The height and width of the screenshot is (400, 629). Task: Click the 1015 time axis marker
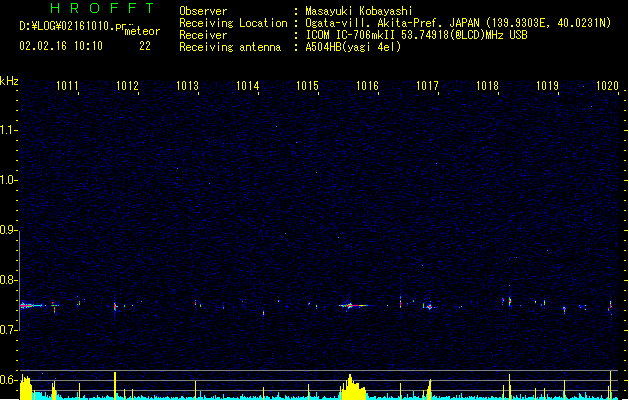click(x=307, y=85)
